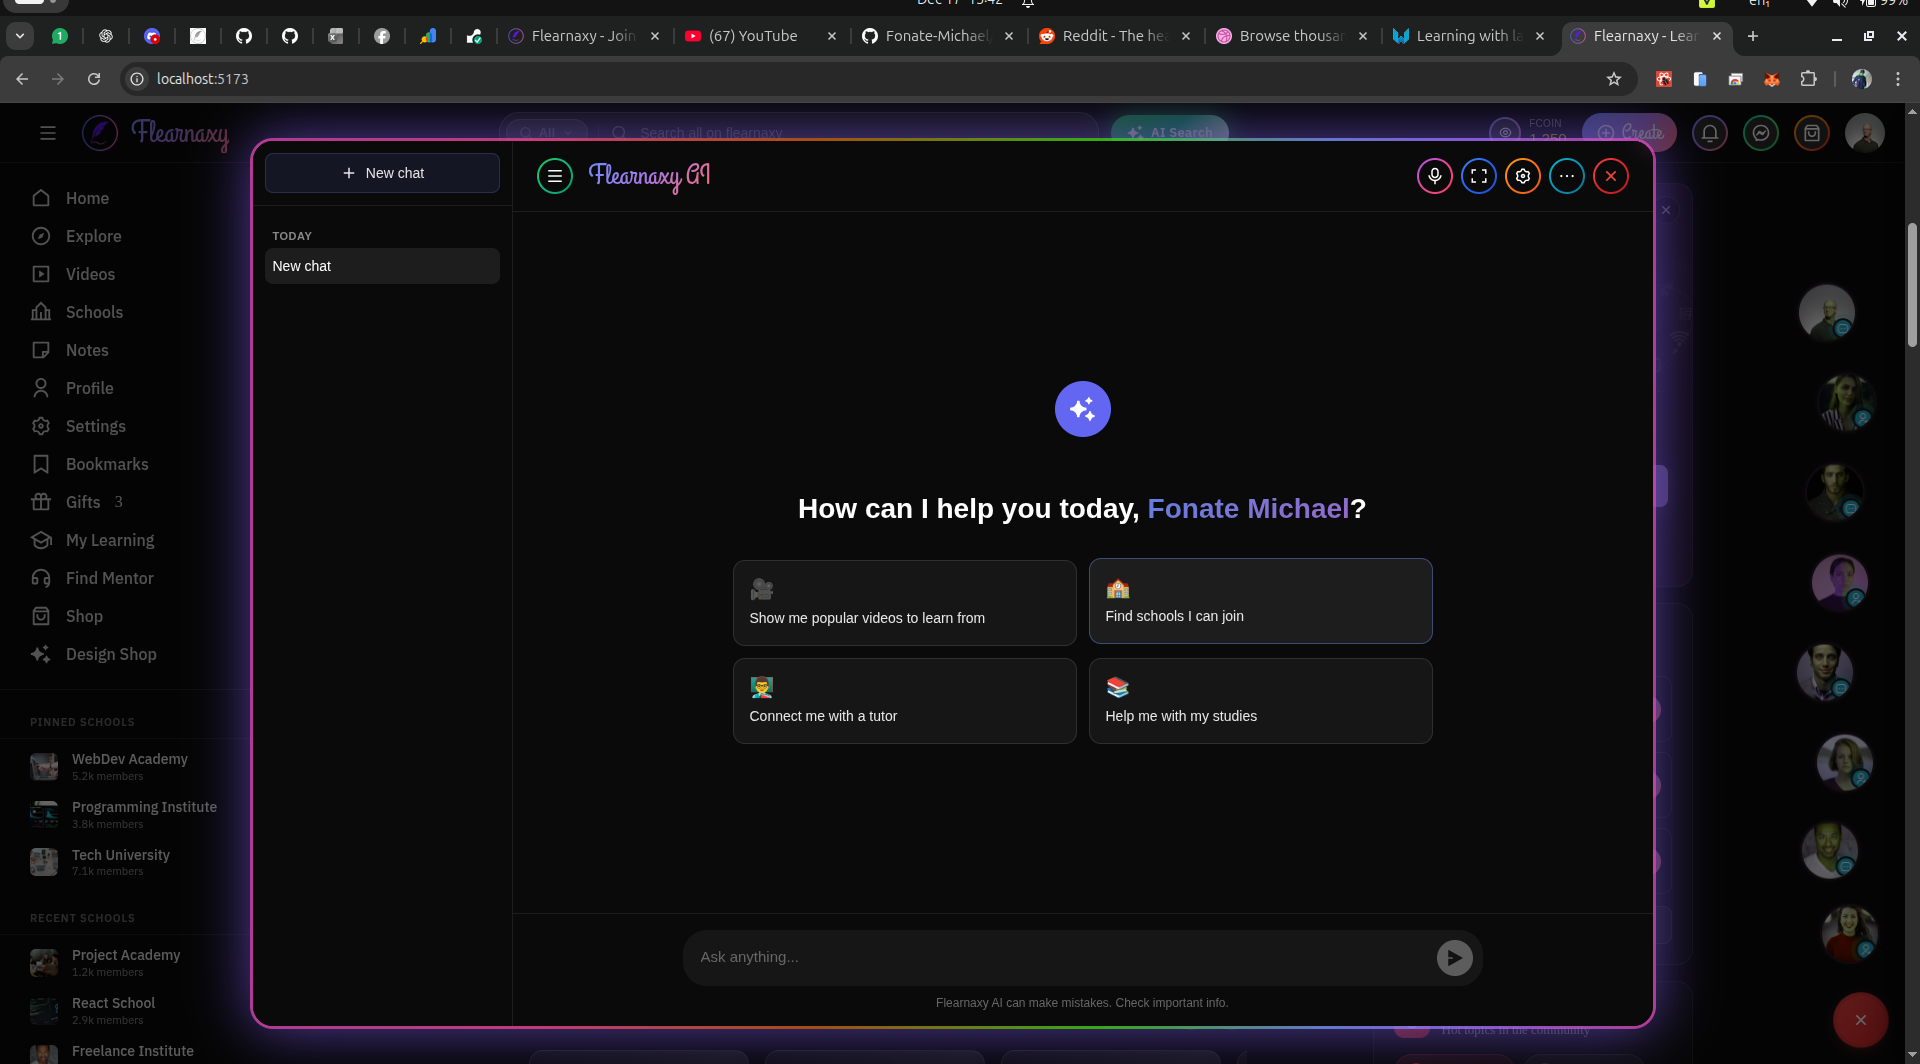Select Help me with my studies card

pyautogui.click(x=1260, y=701)
